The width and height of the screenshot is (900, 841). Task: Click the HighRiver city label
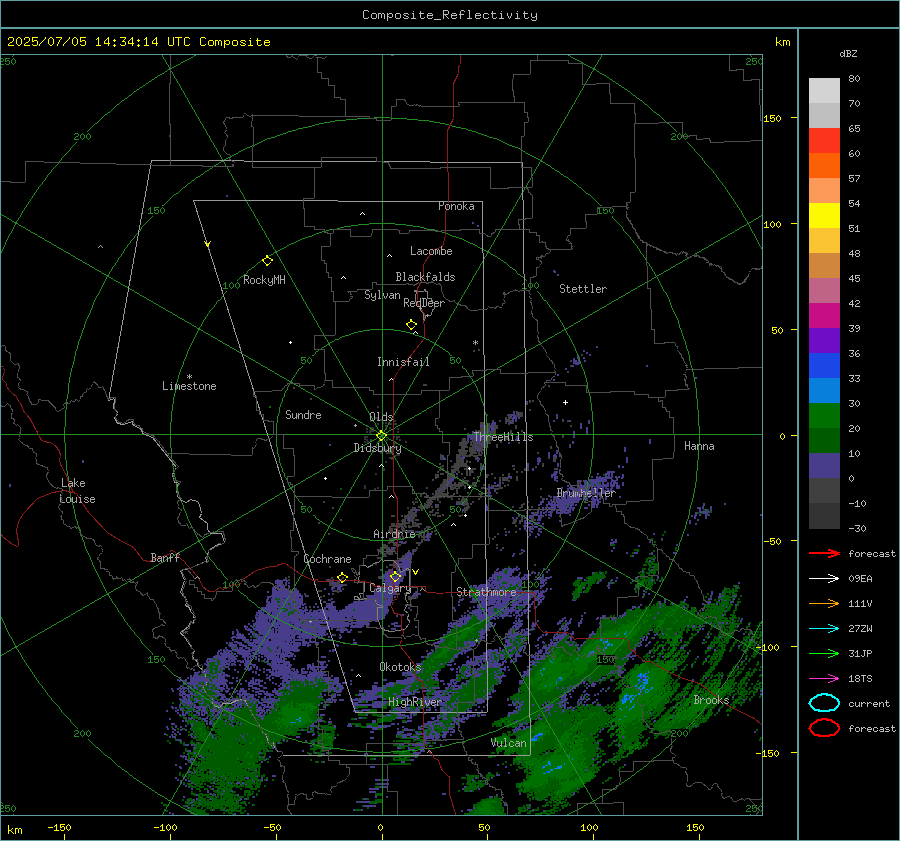[x=415, y=702]
